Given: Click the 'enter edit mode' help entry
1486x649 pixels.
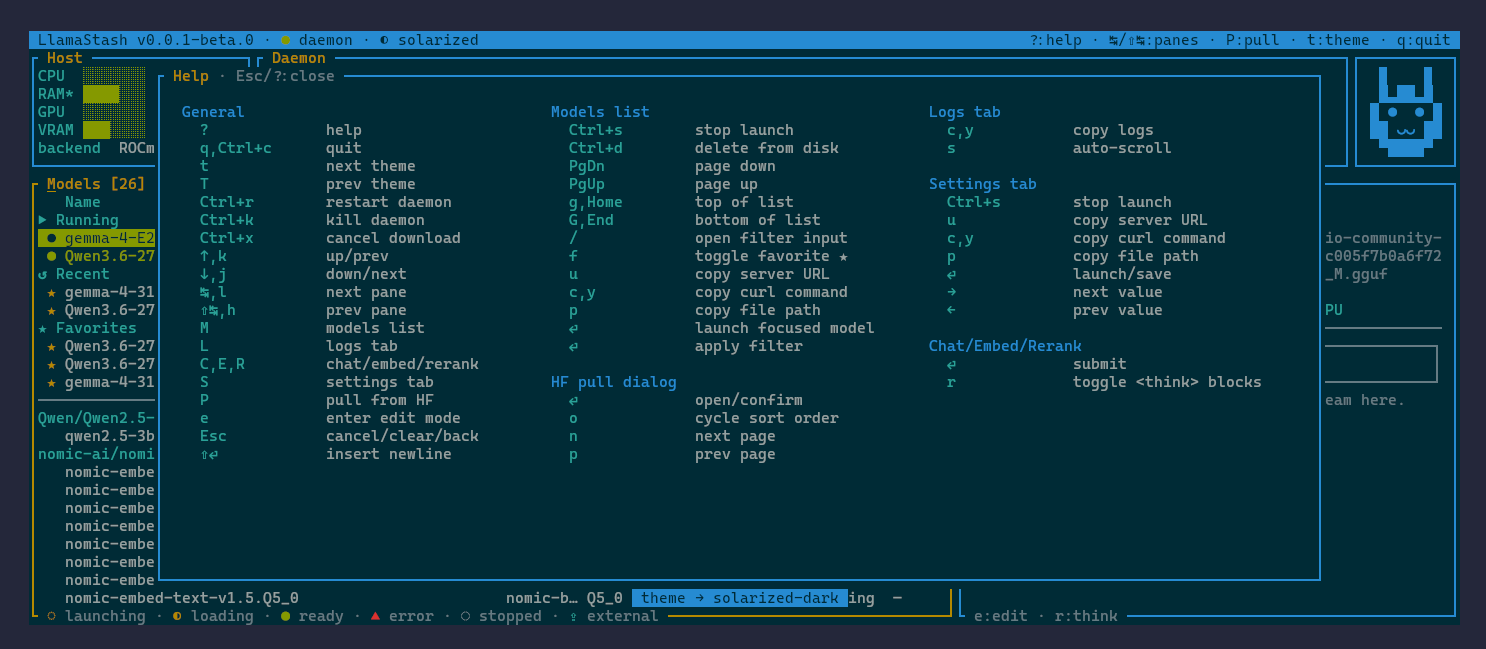Looking at the screenshot, I should click(393, 418).
